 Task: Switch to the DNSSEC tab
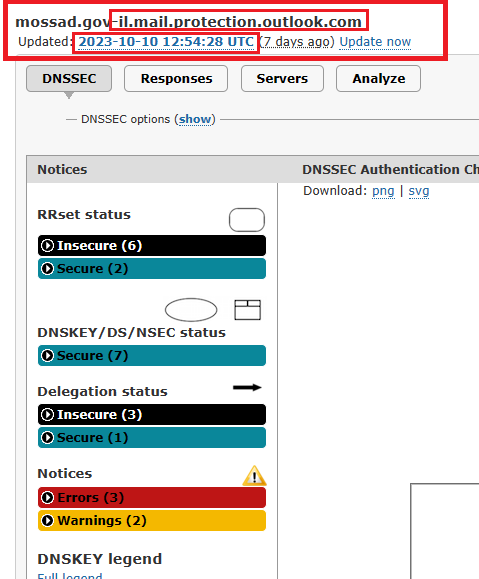(69, 79)
